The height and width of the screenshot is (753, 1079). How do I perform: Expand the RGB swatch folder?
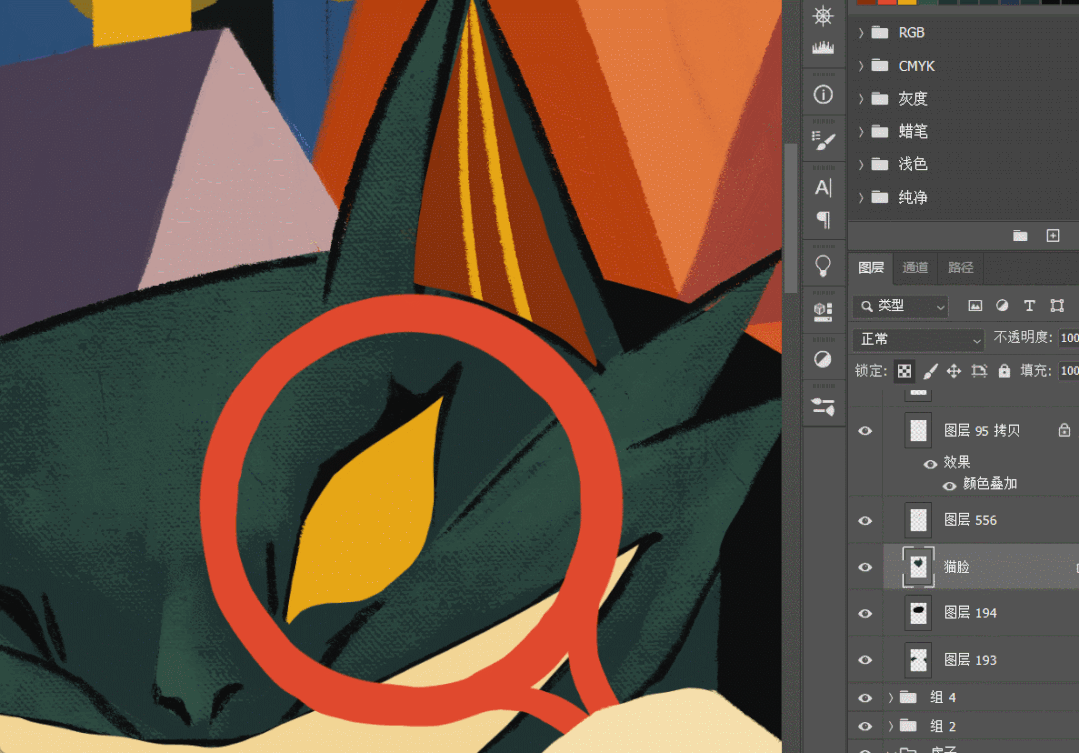[861, 32]
